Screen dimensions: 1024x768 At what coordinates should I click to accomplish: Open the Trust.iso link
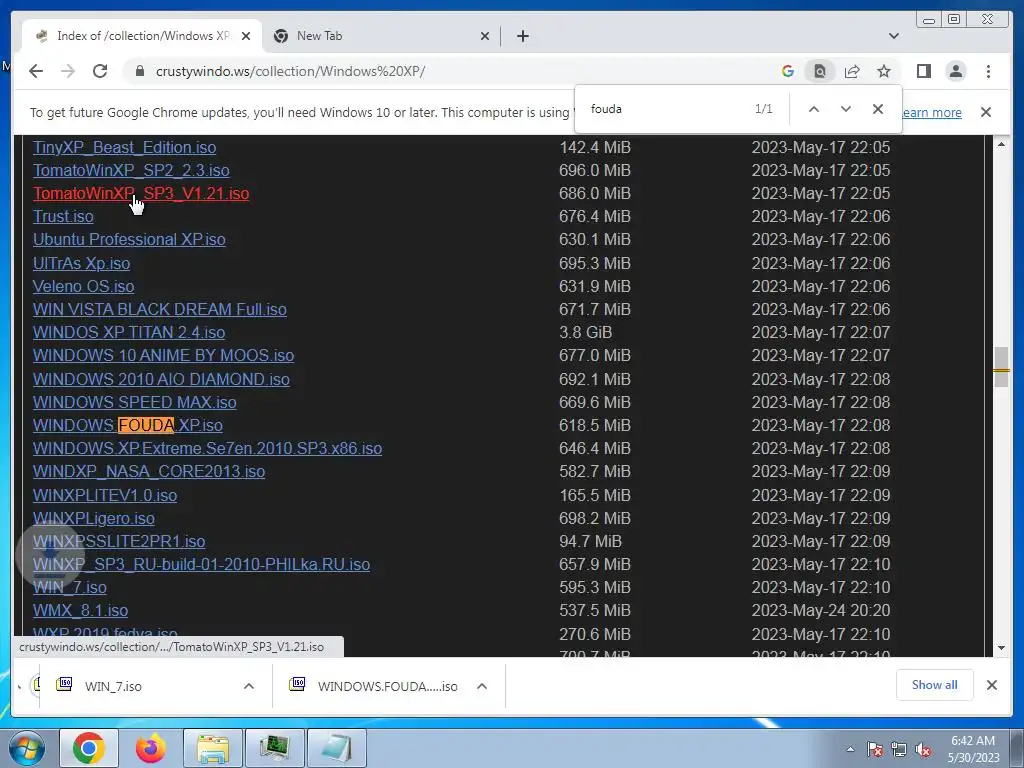point(63,216)
